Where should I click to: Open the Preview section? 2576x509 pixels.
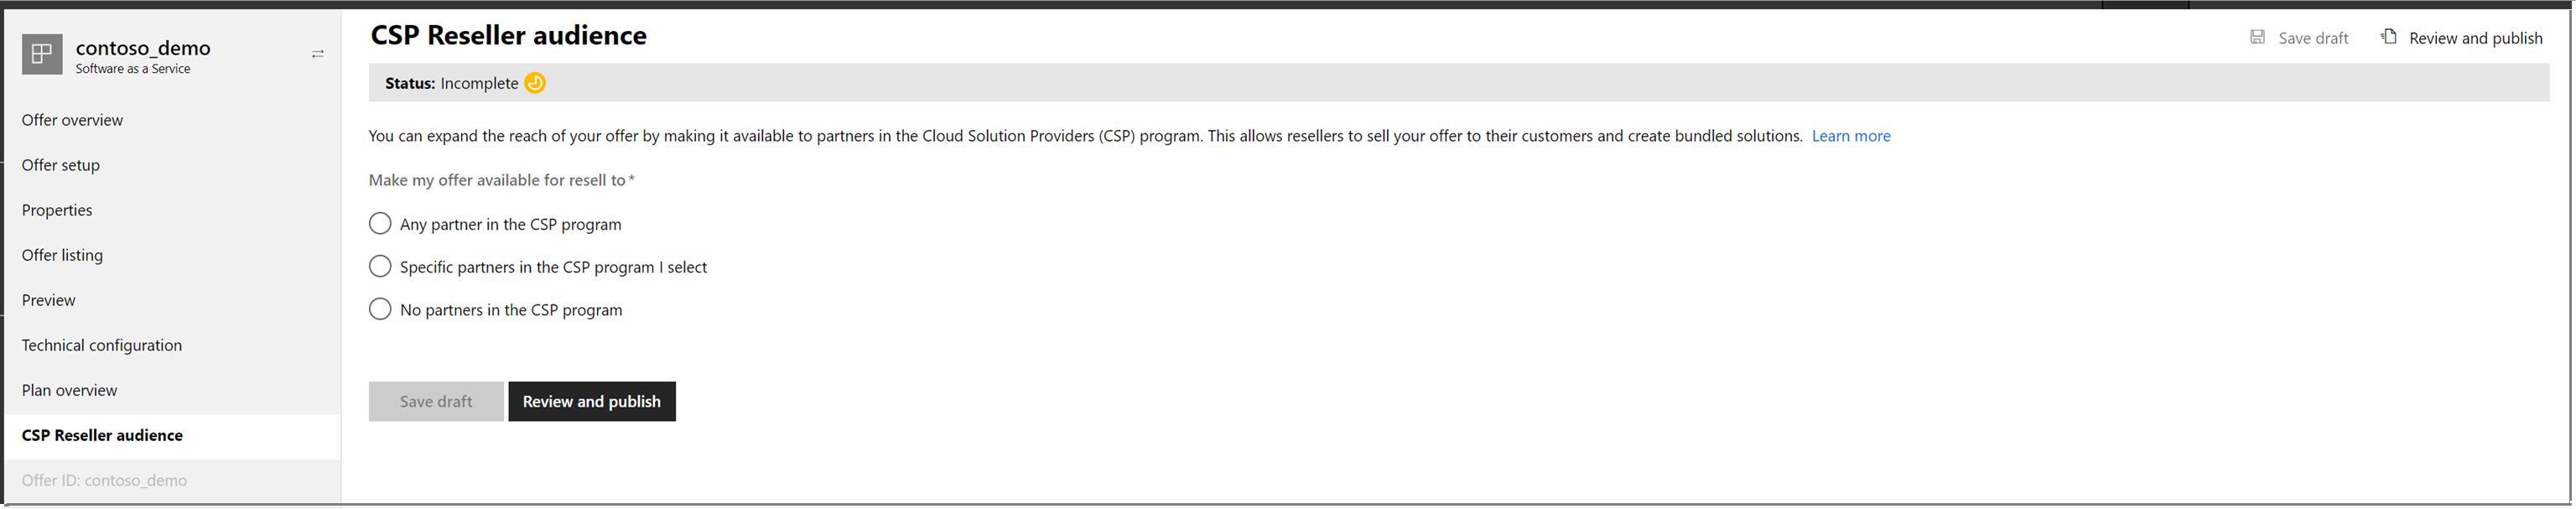[x=47, y=299]
